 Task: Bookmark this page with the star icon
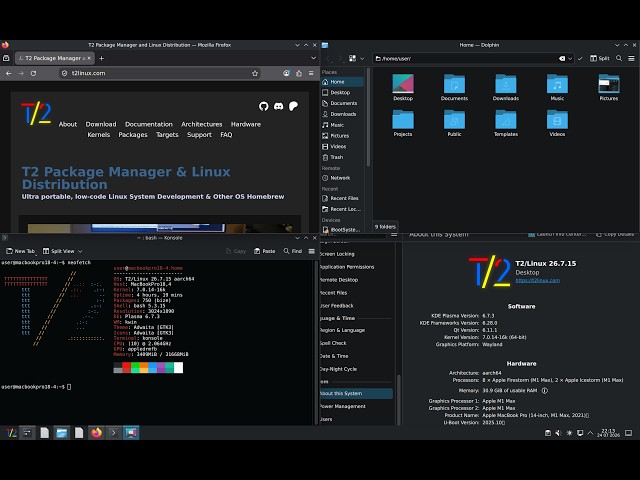coord(255,73)
